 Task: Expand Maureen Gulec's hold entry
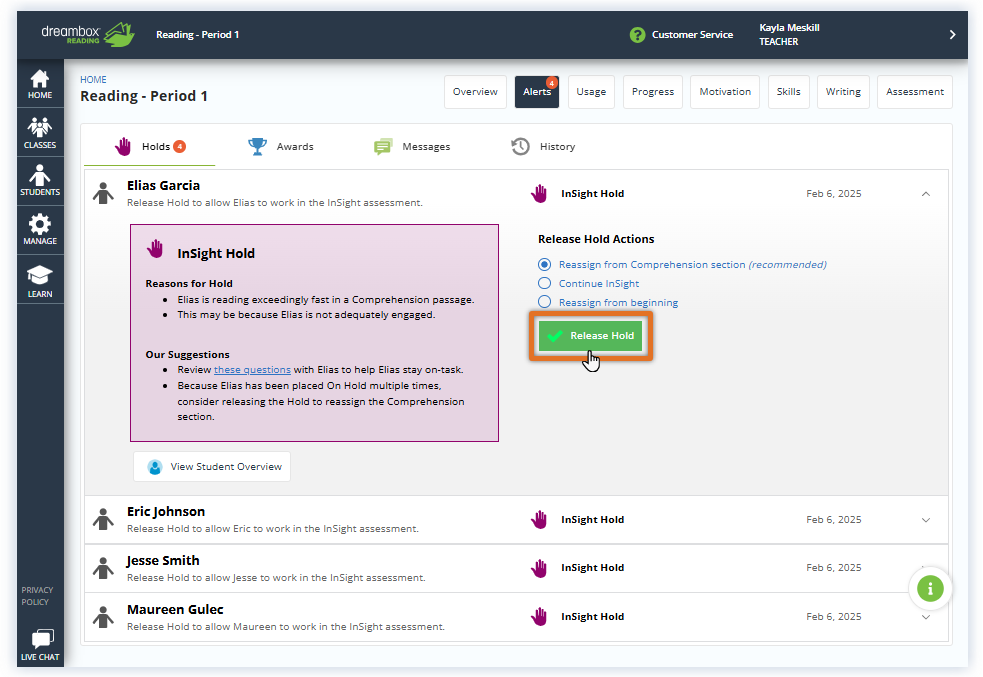926,616
